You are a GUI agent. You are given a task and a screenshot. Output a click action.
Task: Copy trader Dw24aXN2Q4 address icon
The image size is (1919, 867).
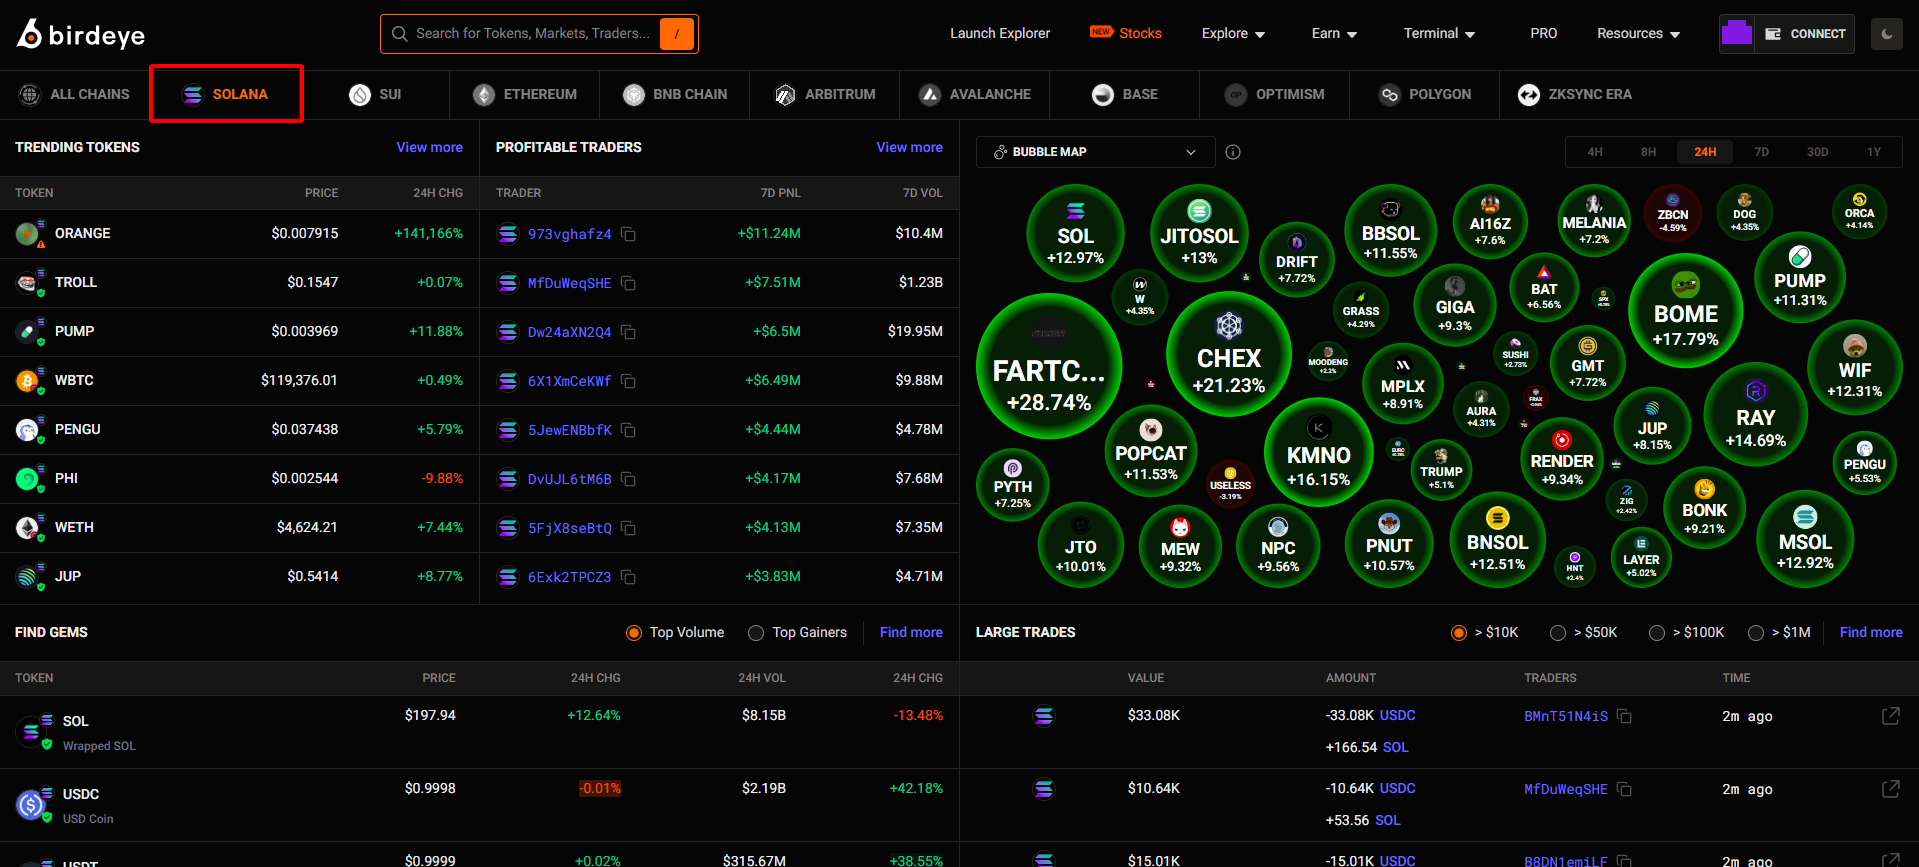629,332
